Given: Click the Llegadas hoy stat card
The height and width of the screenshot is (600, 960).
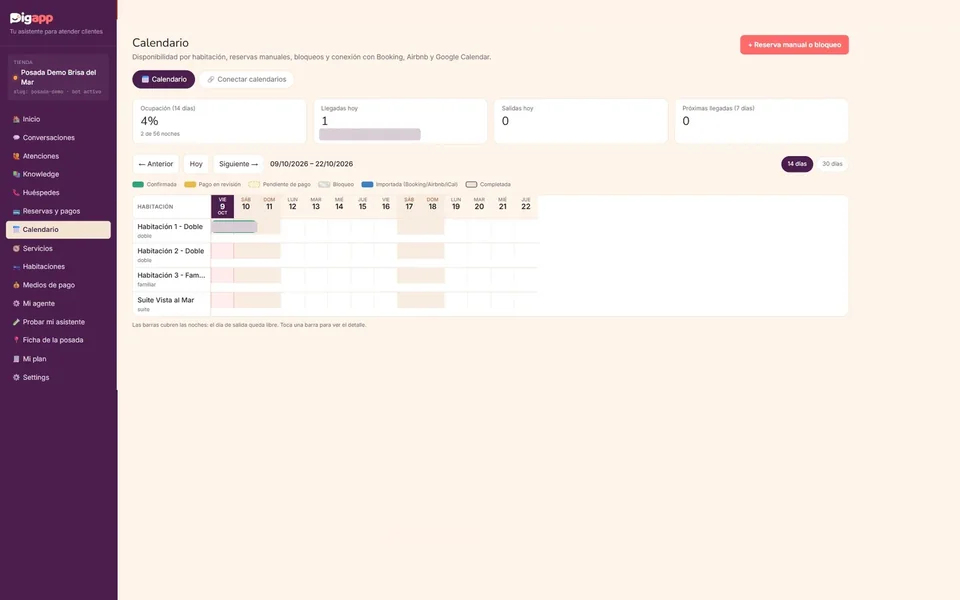Looking at the screenshot, I should [400, 121].
